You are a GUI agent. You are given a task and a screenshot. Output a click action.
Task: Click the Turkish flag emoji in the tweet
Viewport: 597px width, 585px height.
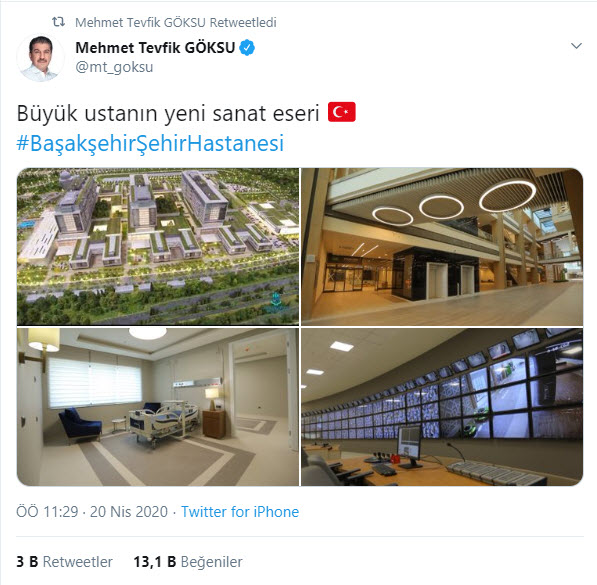pyautogui.click(x=342, y=112)
